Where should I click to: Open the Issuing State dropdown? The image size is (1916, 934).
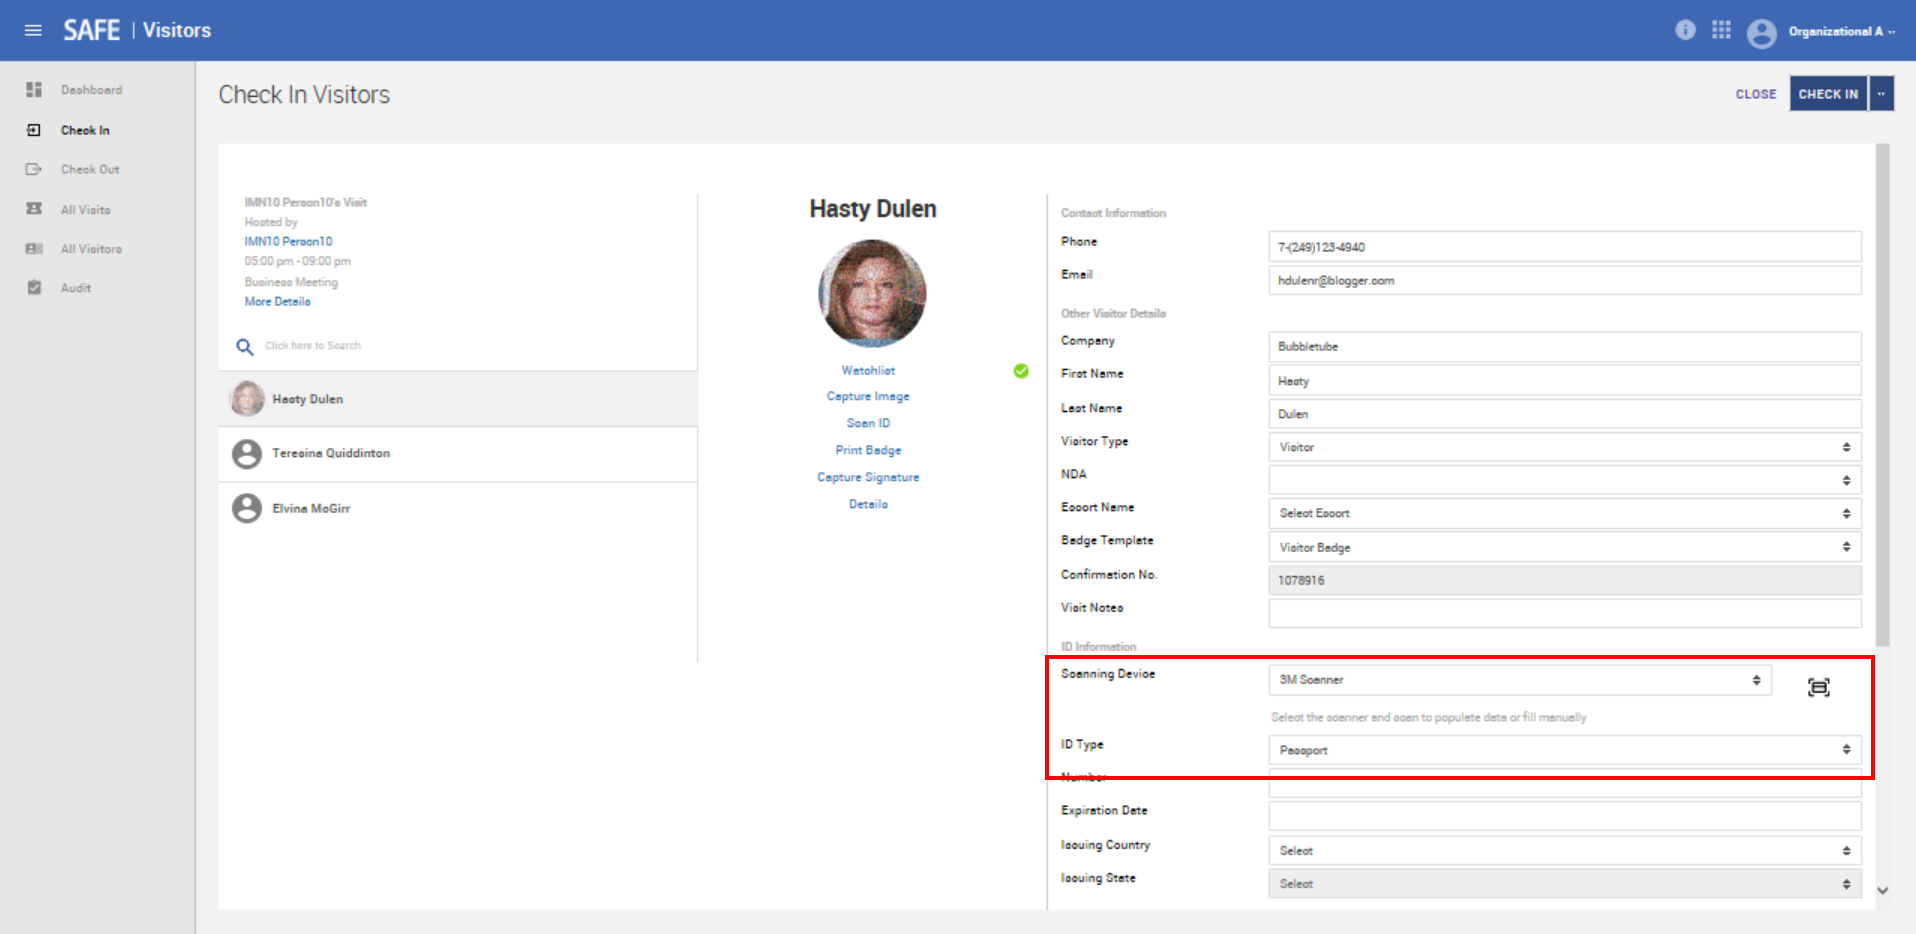pyautogui.click(x=1565, y=884)
